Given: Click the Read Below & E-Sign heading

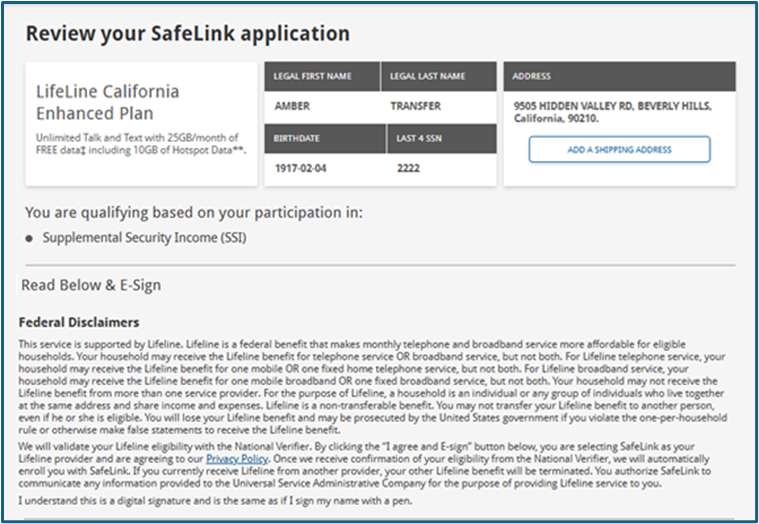Looking at the screenshot, I should click(x=91, y=285).
